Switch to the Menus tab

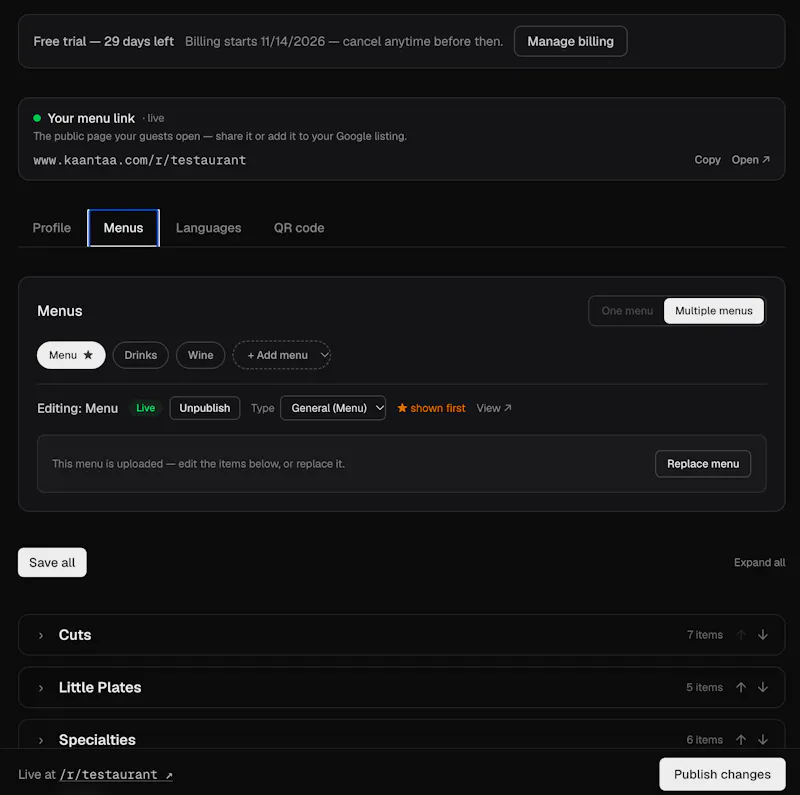coord(123,228)
